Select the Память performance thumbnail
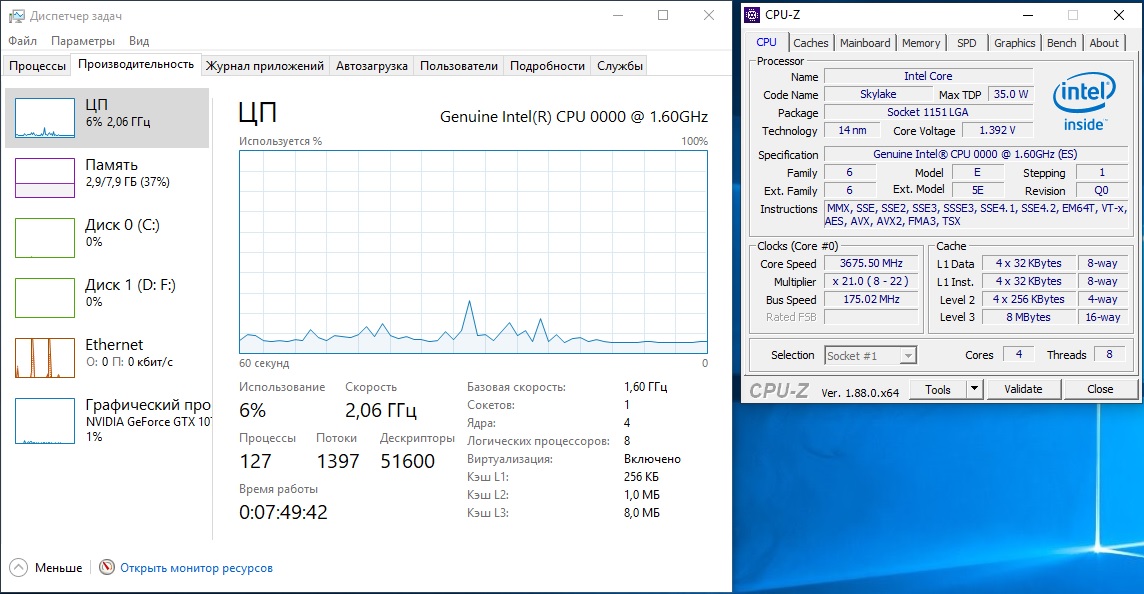1144x594 pixels. pyautogui.click(x=45, y=178)
